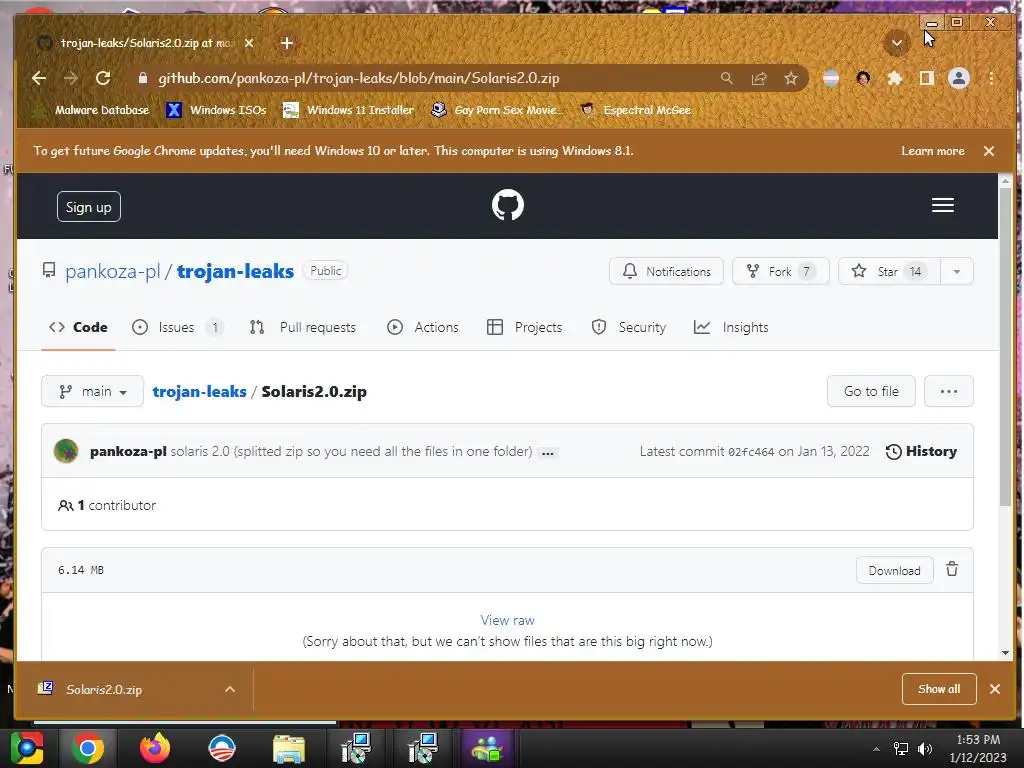Click Learn more on update banner

(933, 151)
